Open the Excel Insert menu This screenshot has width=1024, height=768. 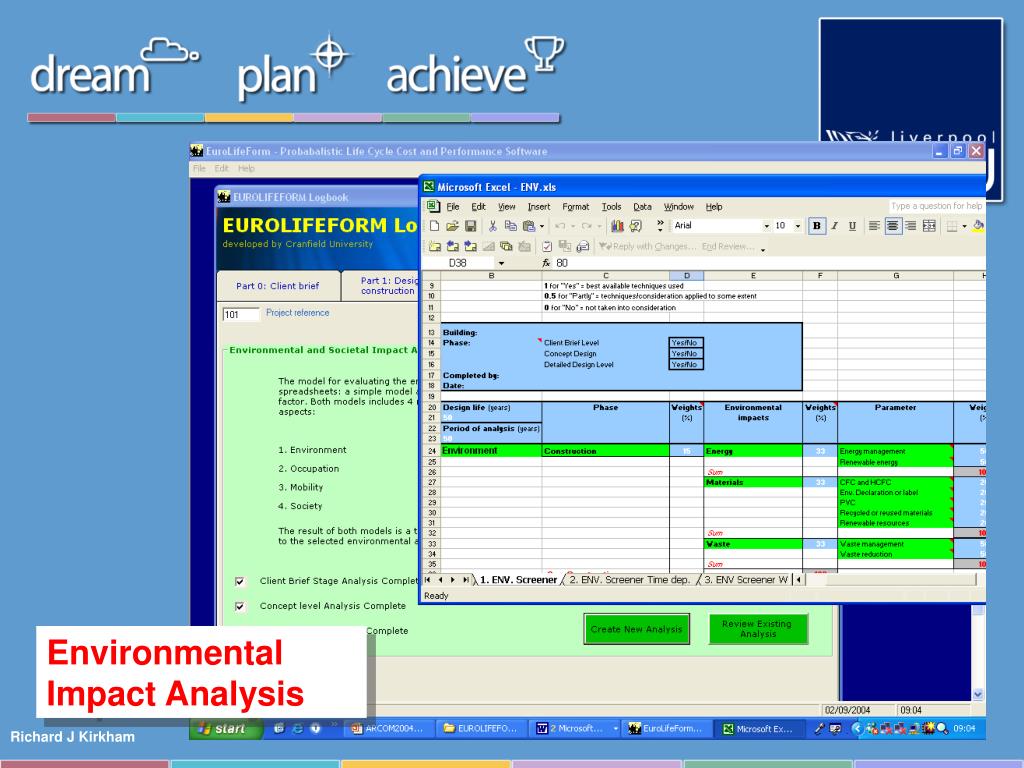539,206
